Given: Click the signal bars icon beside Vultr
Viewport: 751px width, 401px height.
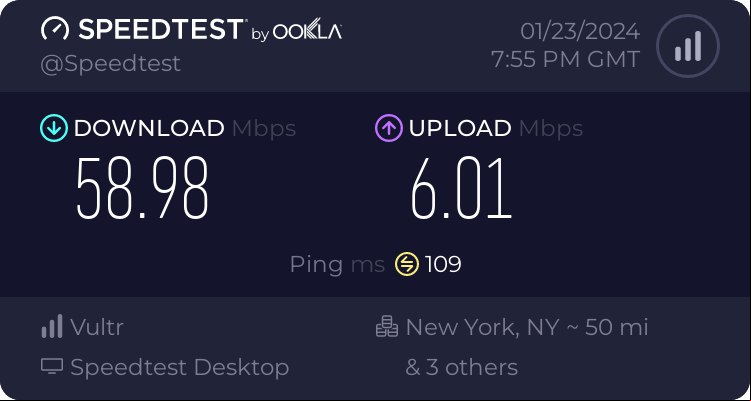Looking at the screenshot, I should 52,326.
